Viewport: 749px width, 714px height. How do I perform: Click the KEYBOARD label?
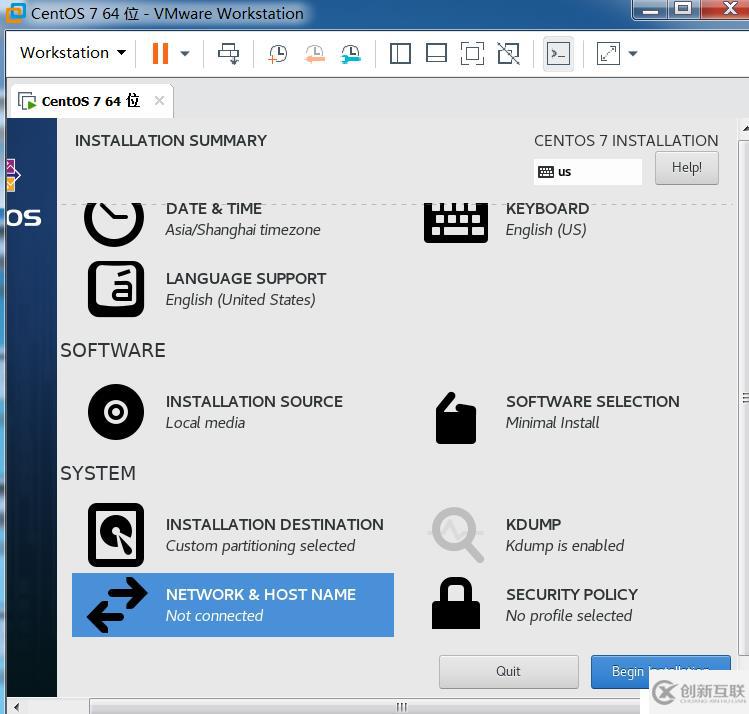547,209
